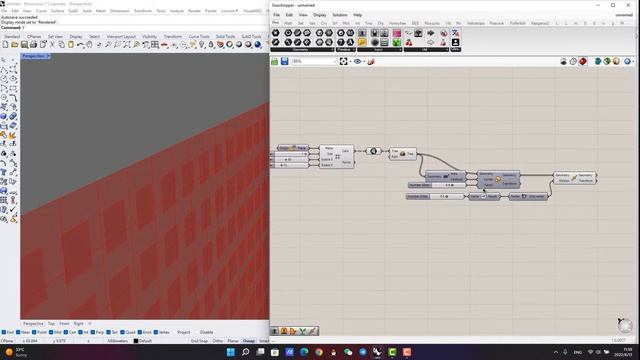Click the Print icon in Rhino toolbar
Image resolution: width=640 pixels, height=360 pixels.
[33, 44]
